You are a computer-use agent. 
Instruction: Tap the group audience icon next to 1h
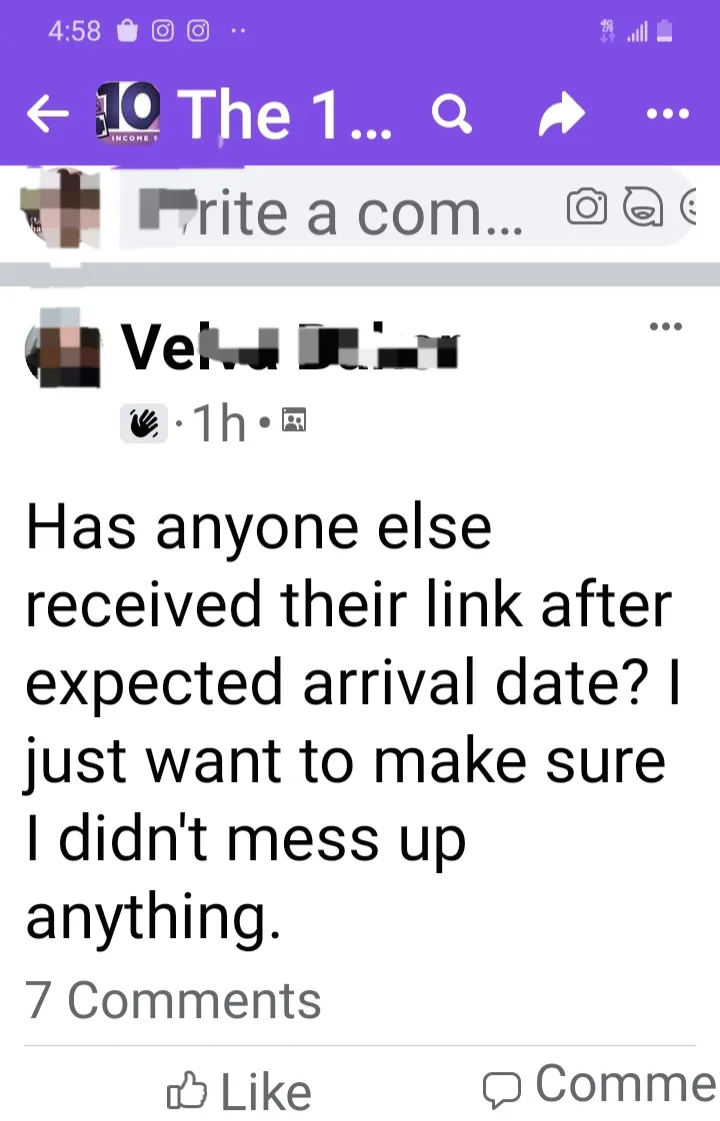tap(294, 419)
